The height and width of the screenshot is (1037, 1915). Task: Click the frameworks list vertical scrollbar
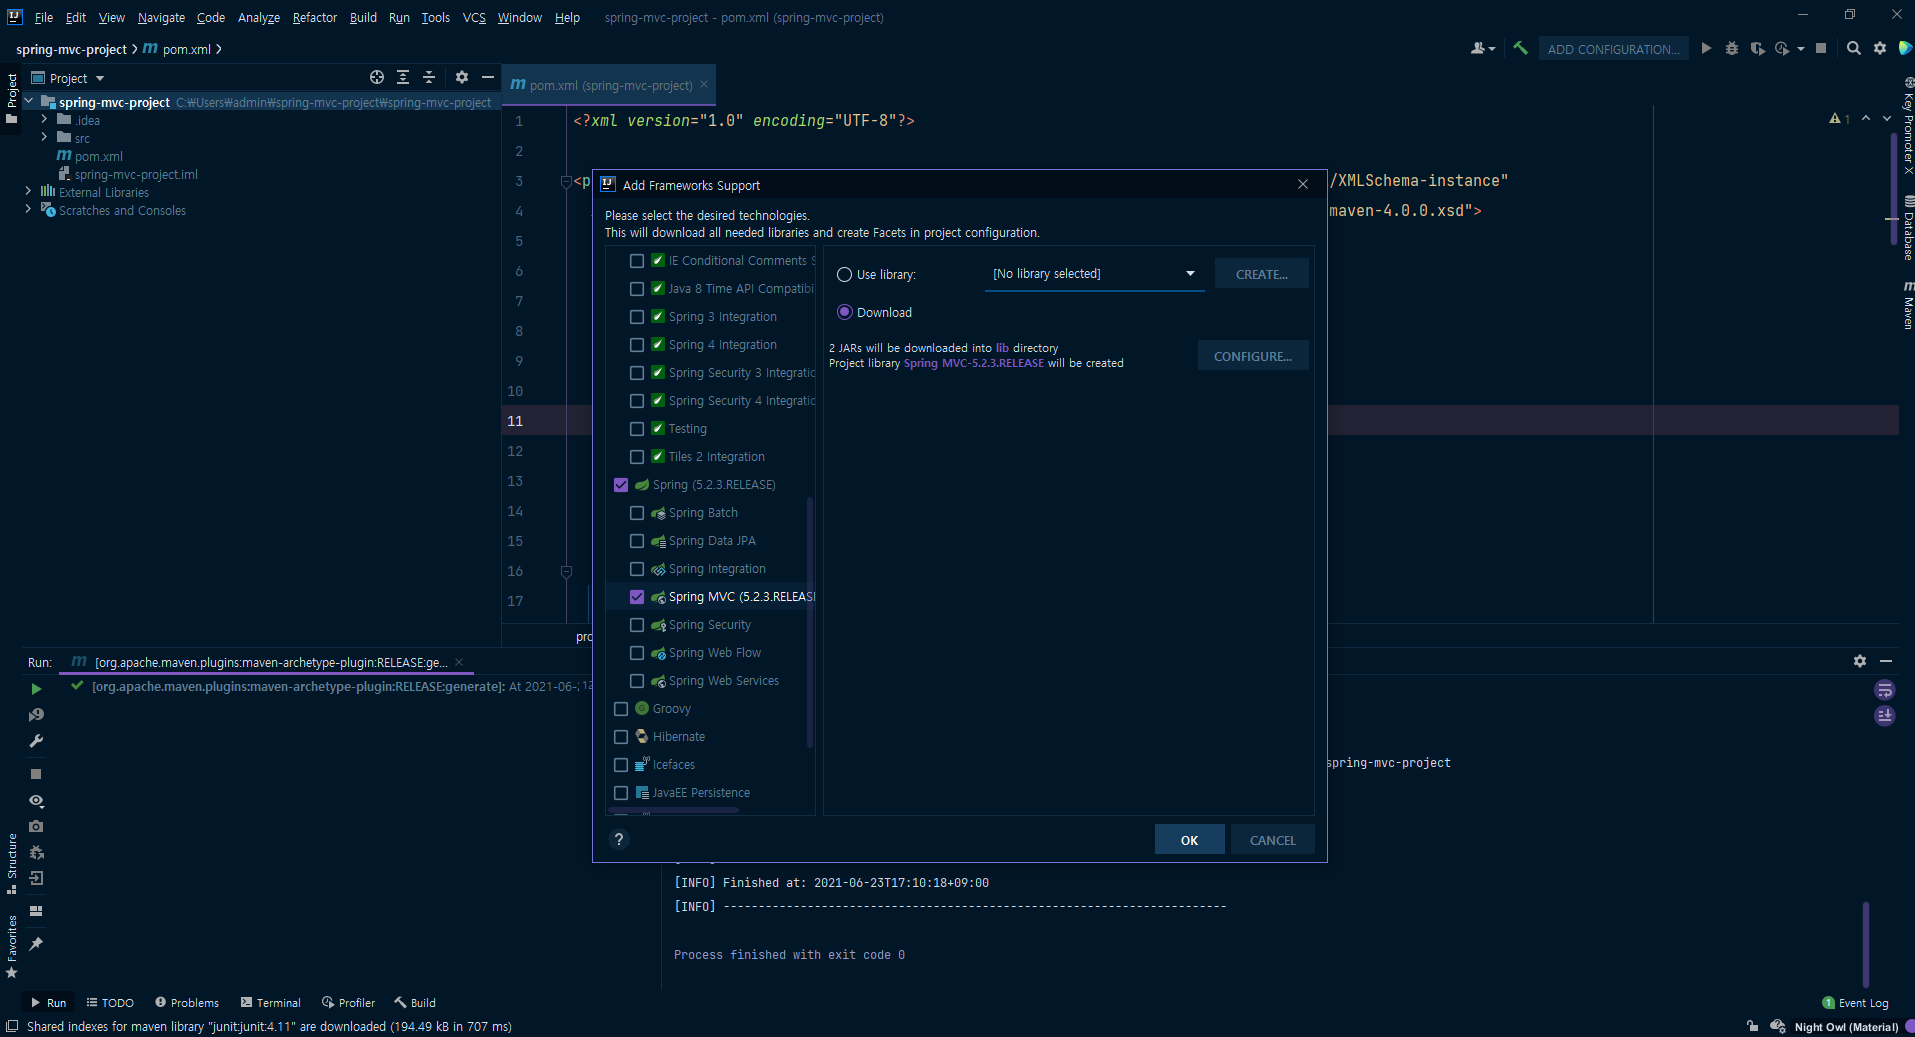pos(809,621)
